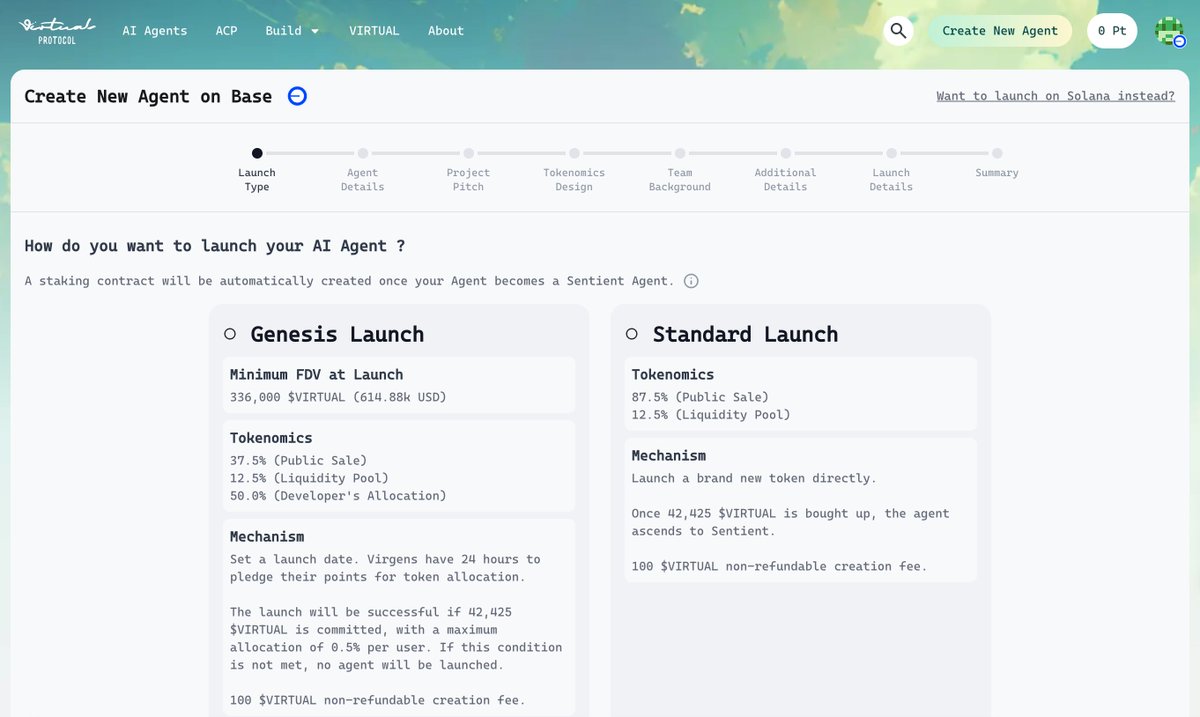Click the Launch Type step marker
Image resolution: width=1200 pixels, height=717 pixels.
[x=257, y=153]
